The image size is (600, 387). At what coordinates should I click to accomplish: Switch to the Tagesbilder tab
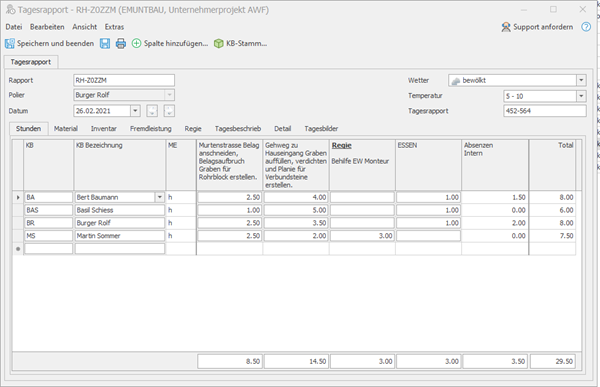321,129
